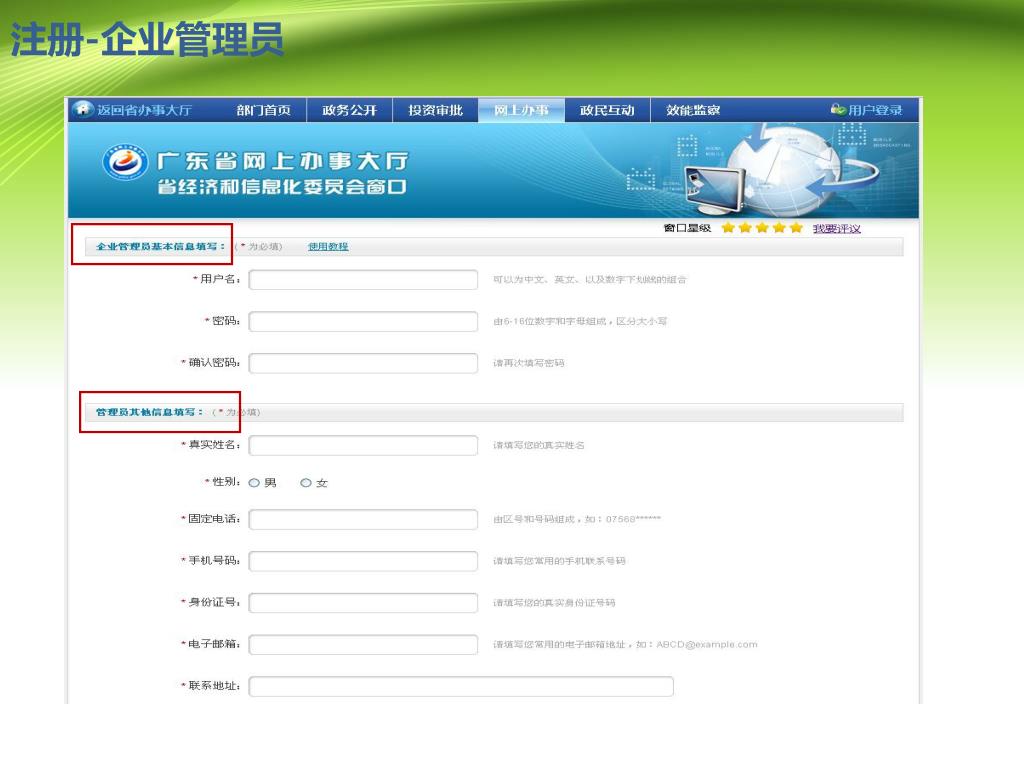
Task: Click the hint 请再次填写密码
Action: (x=528, y=363)
